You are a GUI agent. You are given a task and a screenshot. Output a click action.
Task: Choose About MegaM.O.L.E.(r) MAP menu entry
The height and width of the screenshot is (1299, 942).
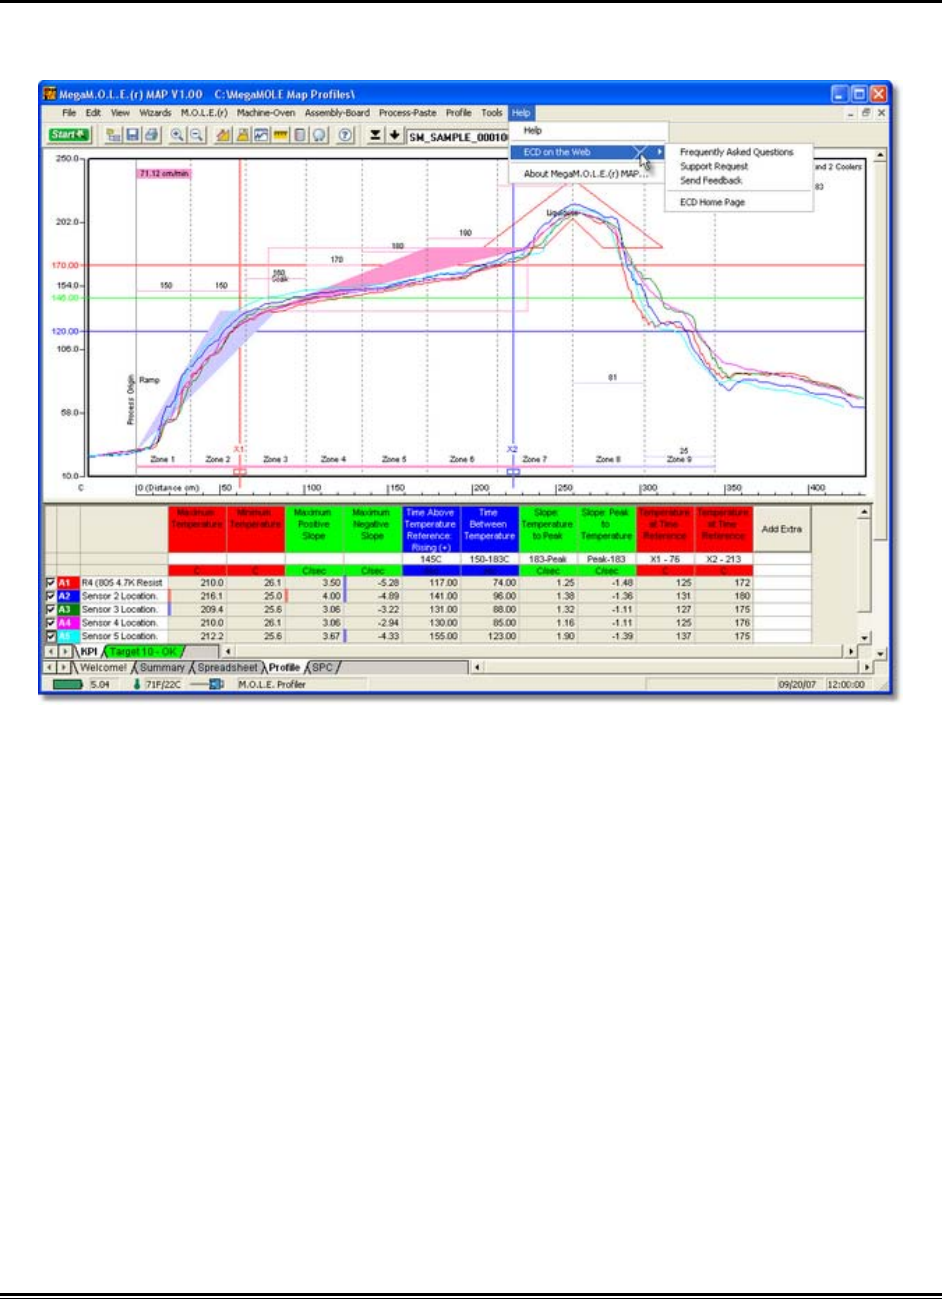[588, 174]
